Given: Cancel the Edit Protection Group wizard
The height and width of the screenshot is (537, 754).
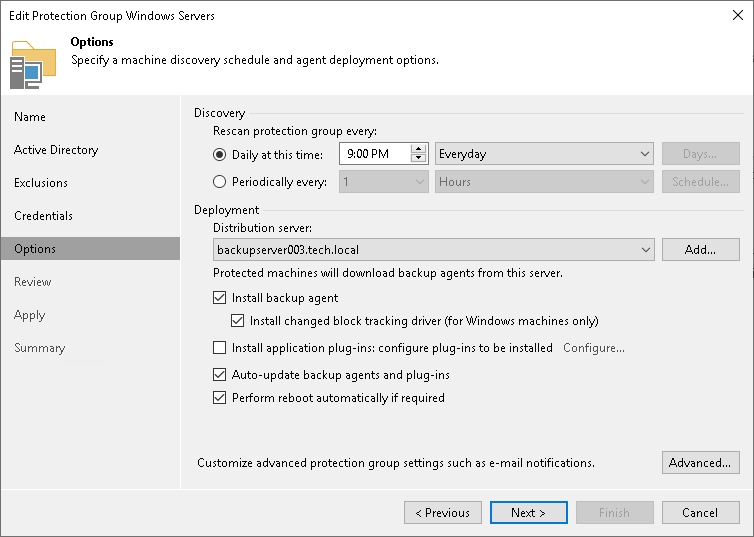Looking at the screenshot, I should [700, 512].
